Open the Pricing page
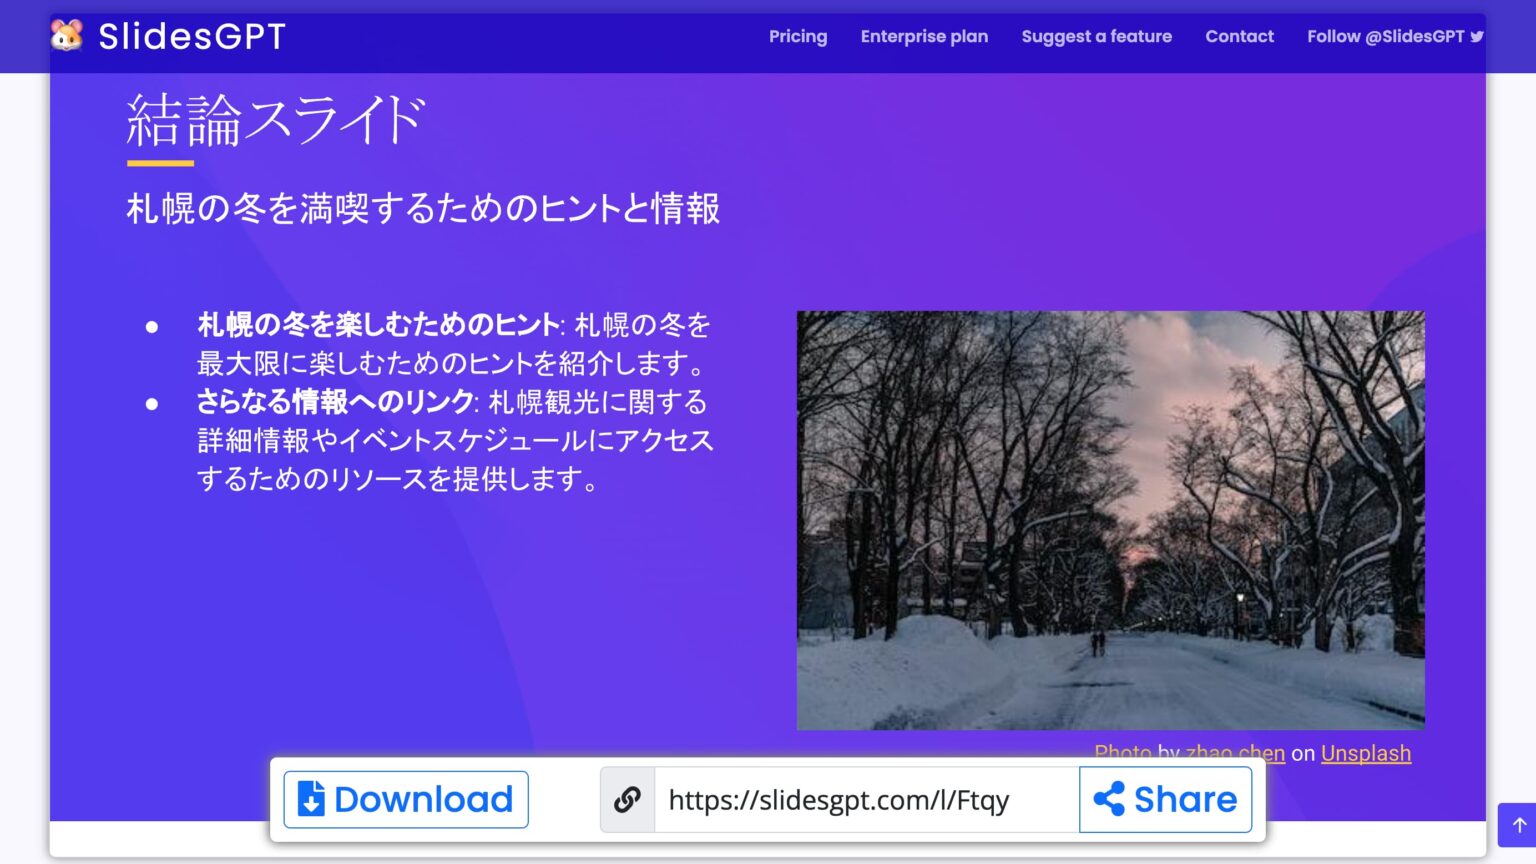 [x=797, y=36]
